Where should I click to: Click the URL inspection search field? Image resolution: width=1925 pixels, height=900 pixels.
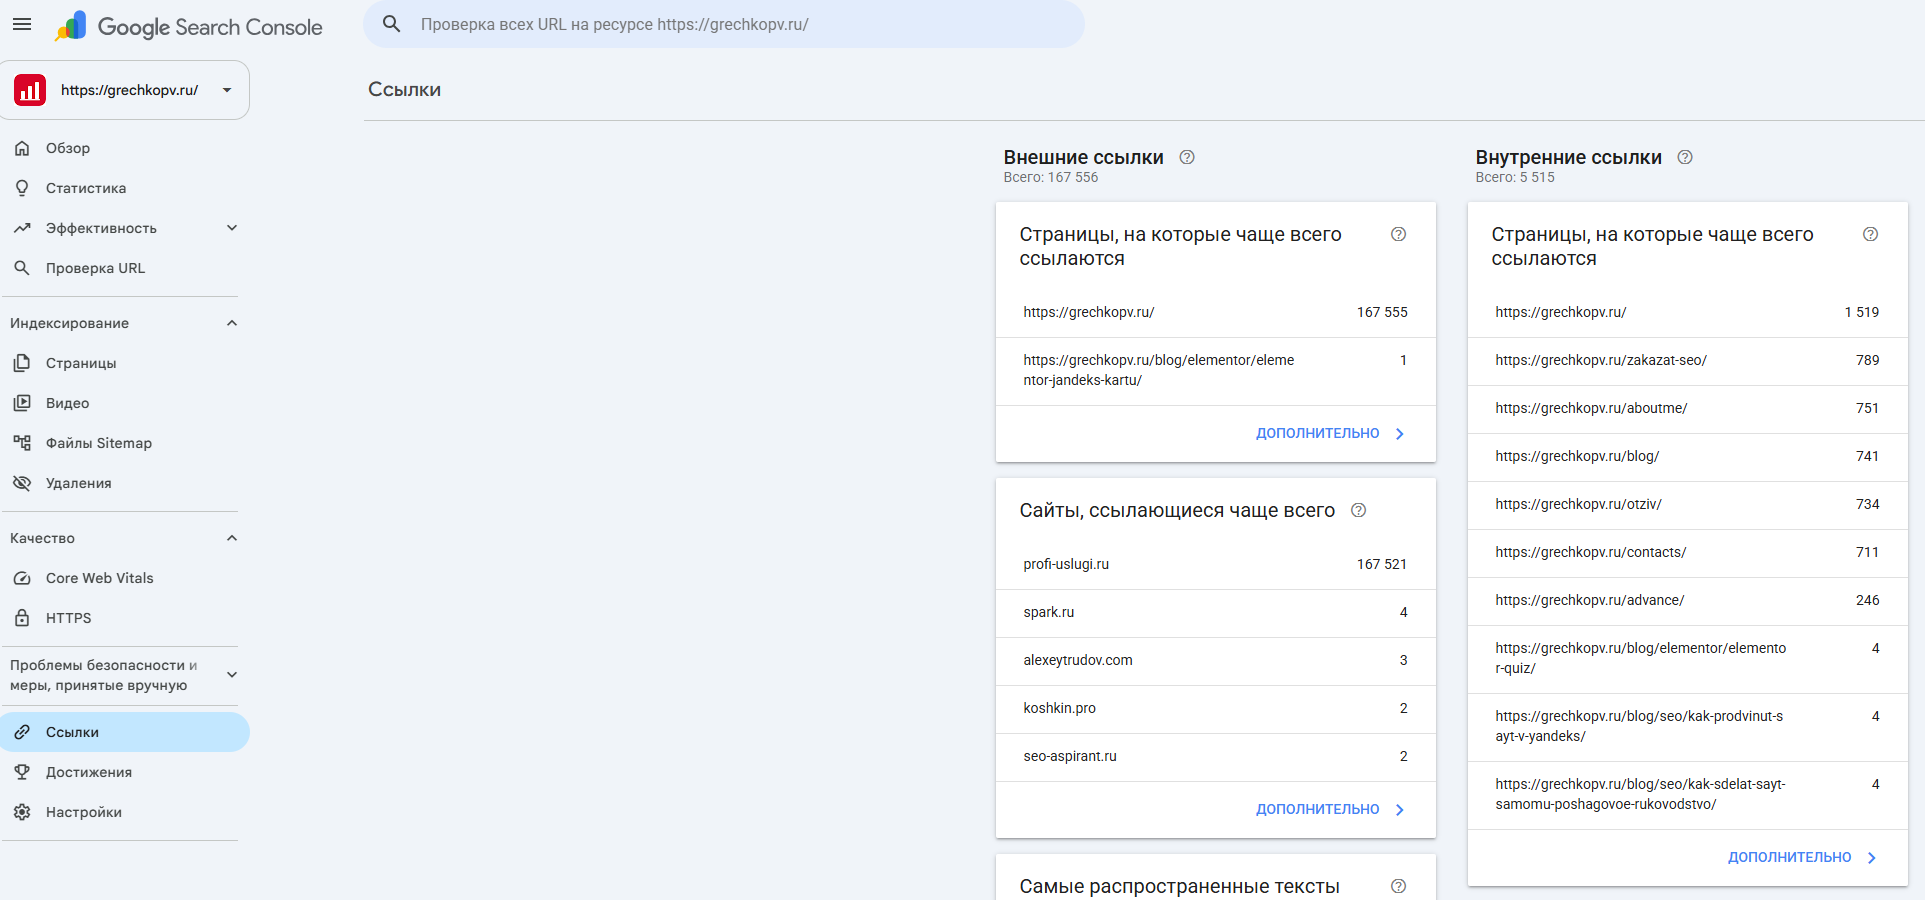pos(724,24)
